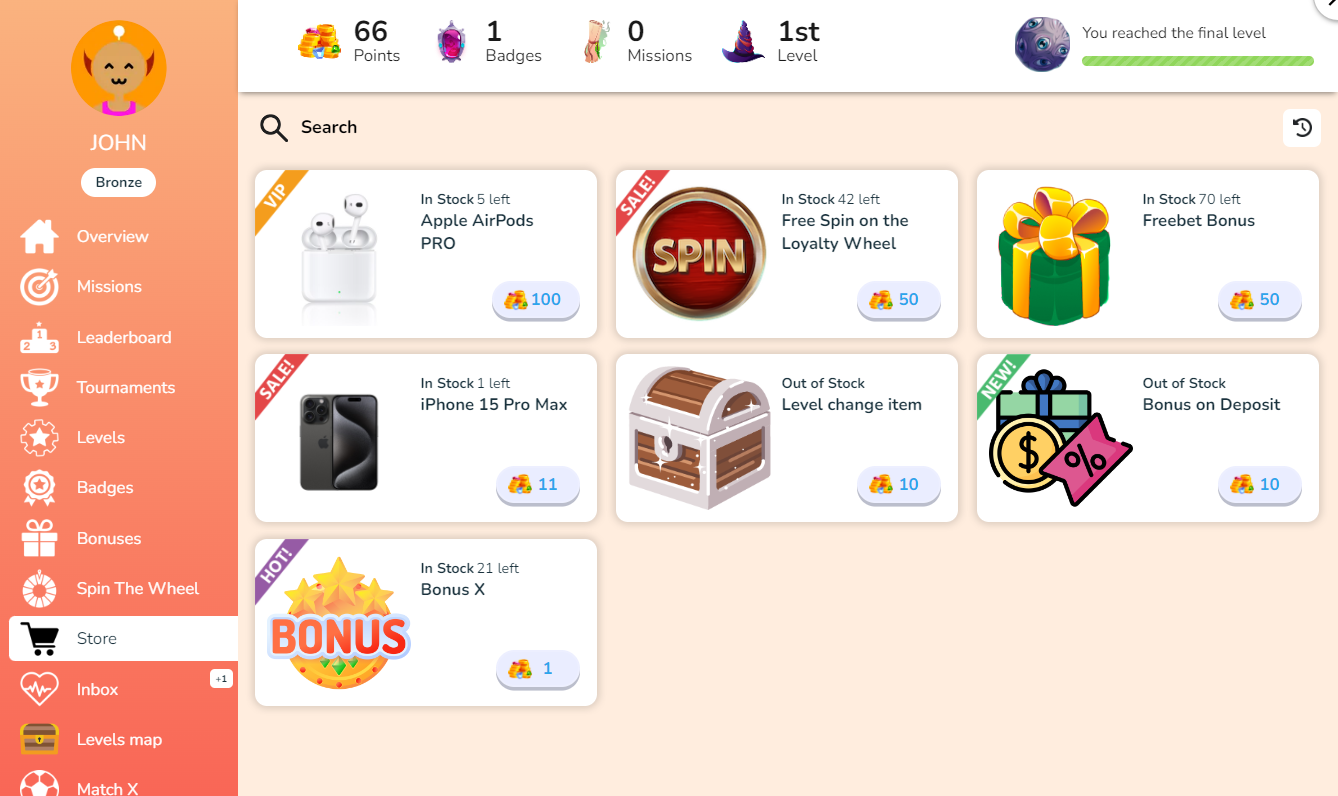Open Inbox via the heart pulse icon
Image resolution: width=1338 pixels, height=796 pixels.
[40, 689]
